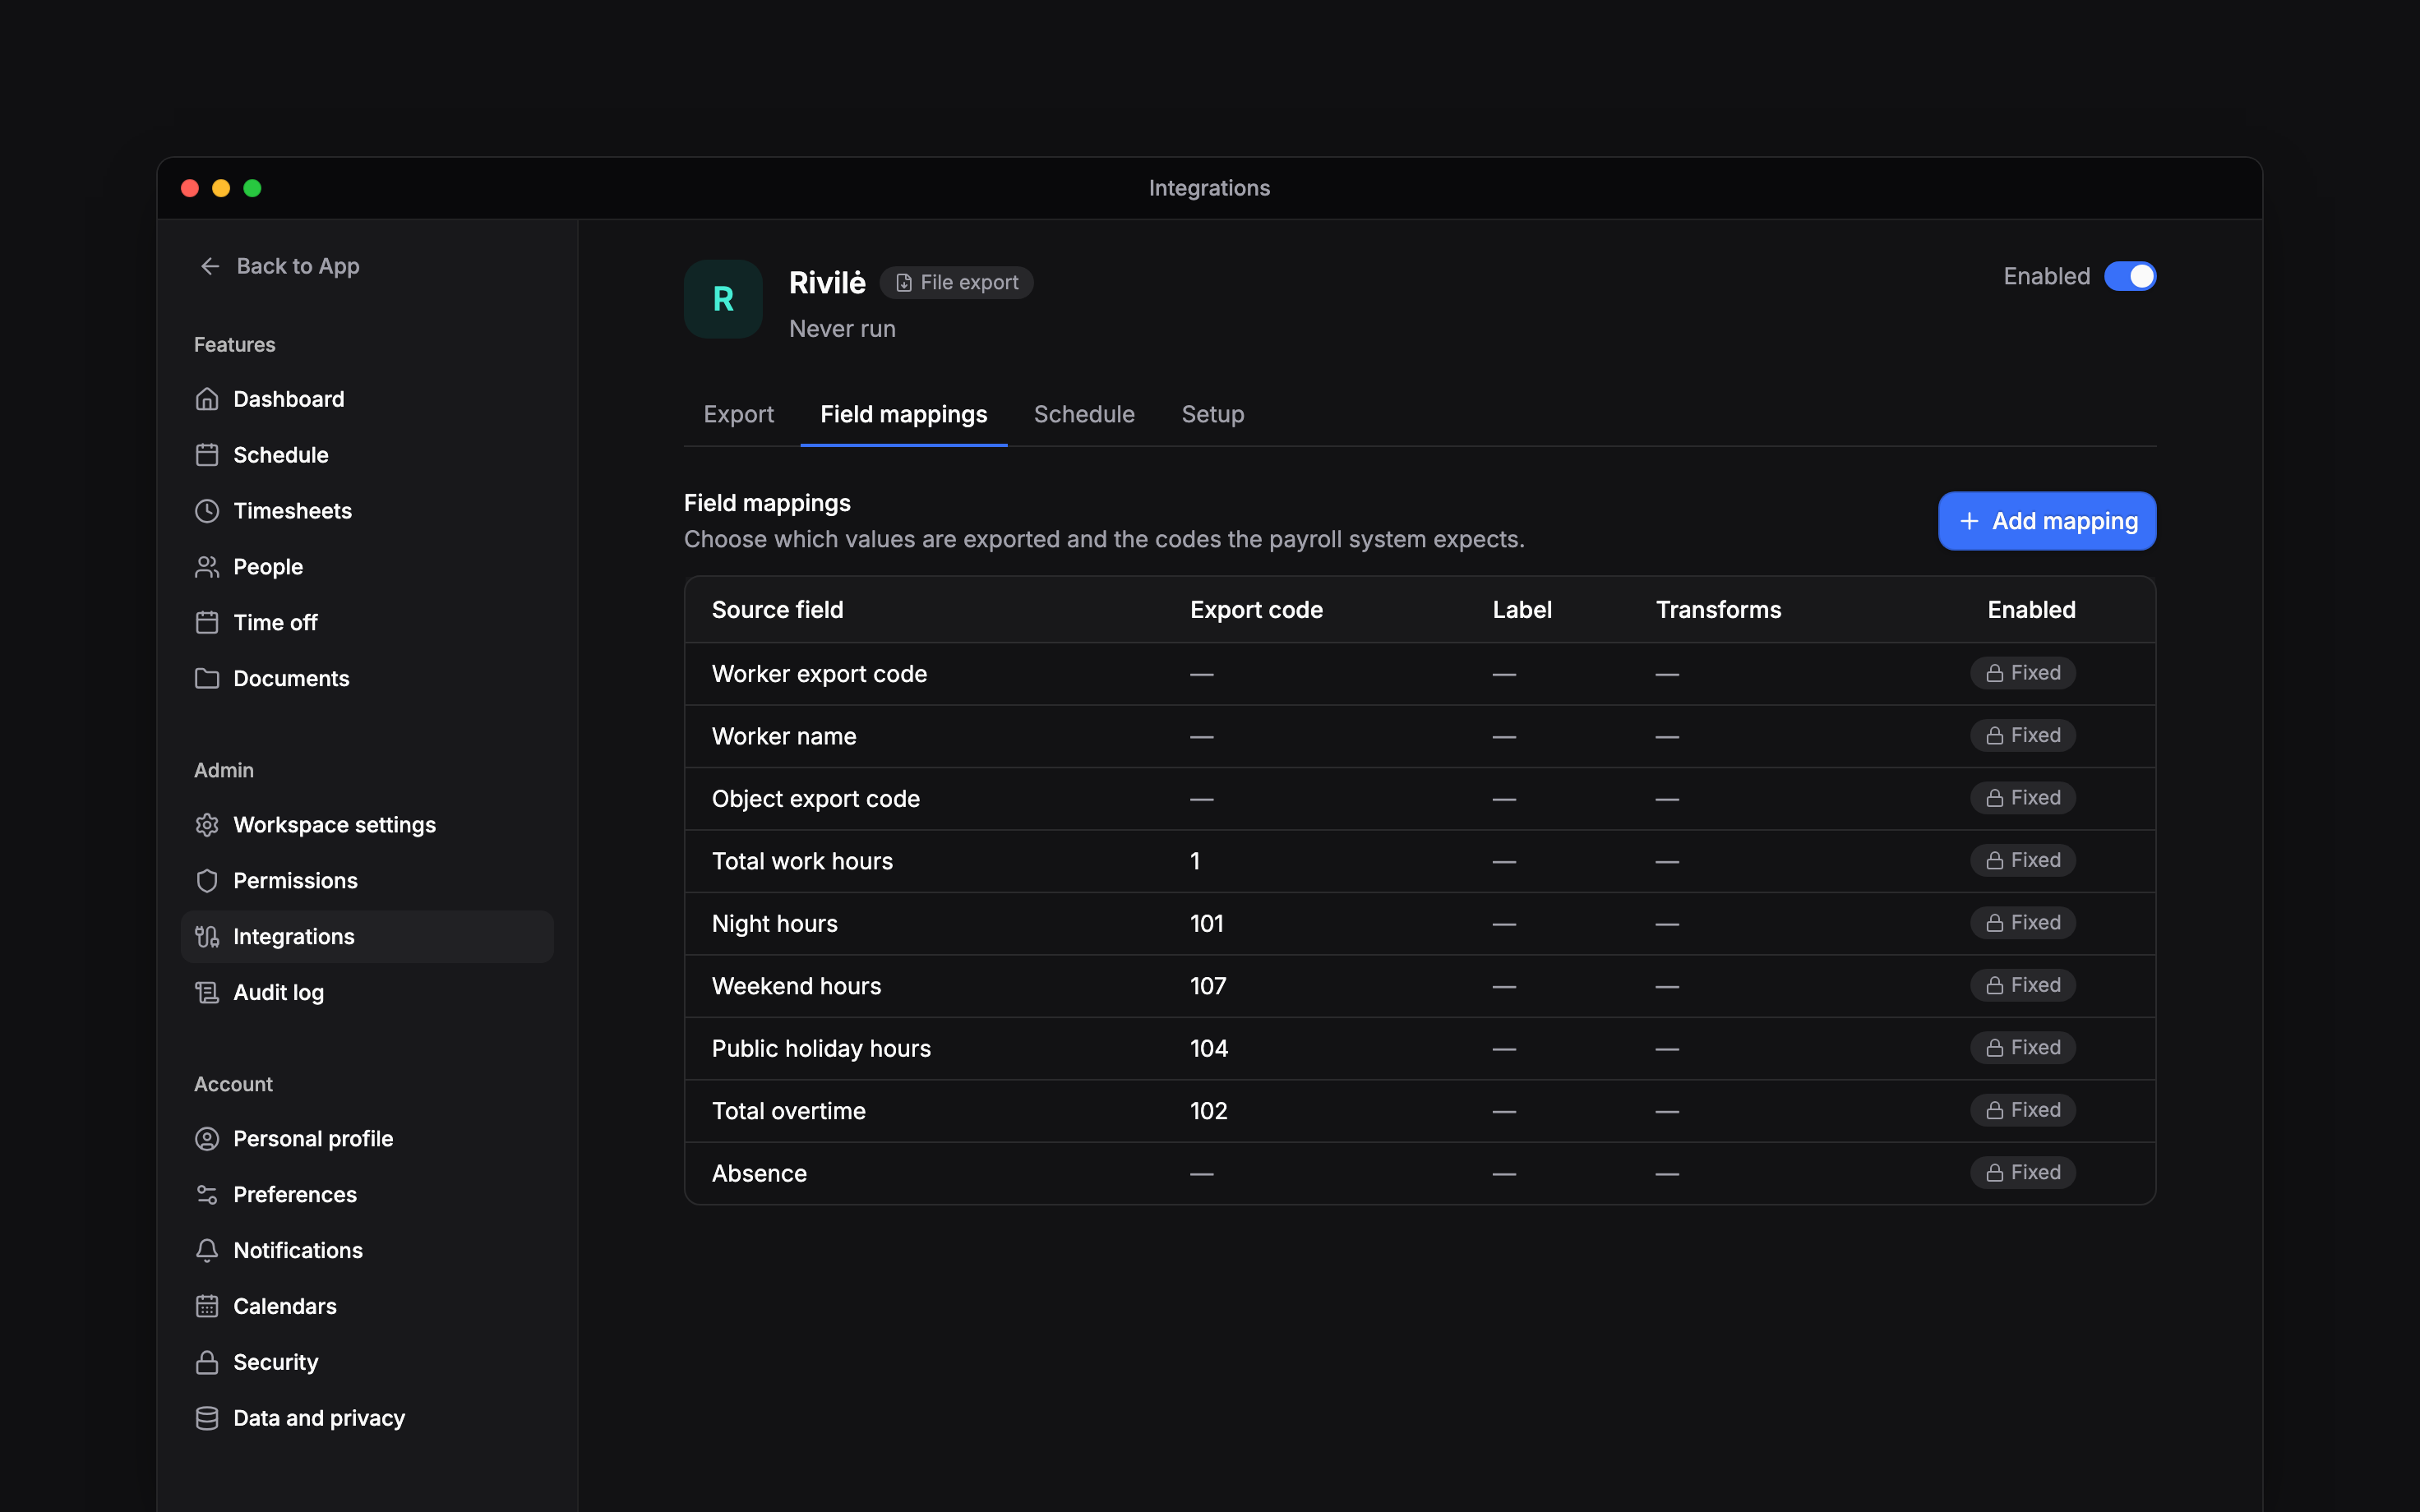Open the Export tab
2420x1512 pixels.
pos(739,414)
